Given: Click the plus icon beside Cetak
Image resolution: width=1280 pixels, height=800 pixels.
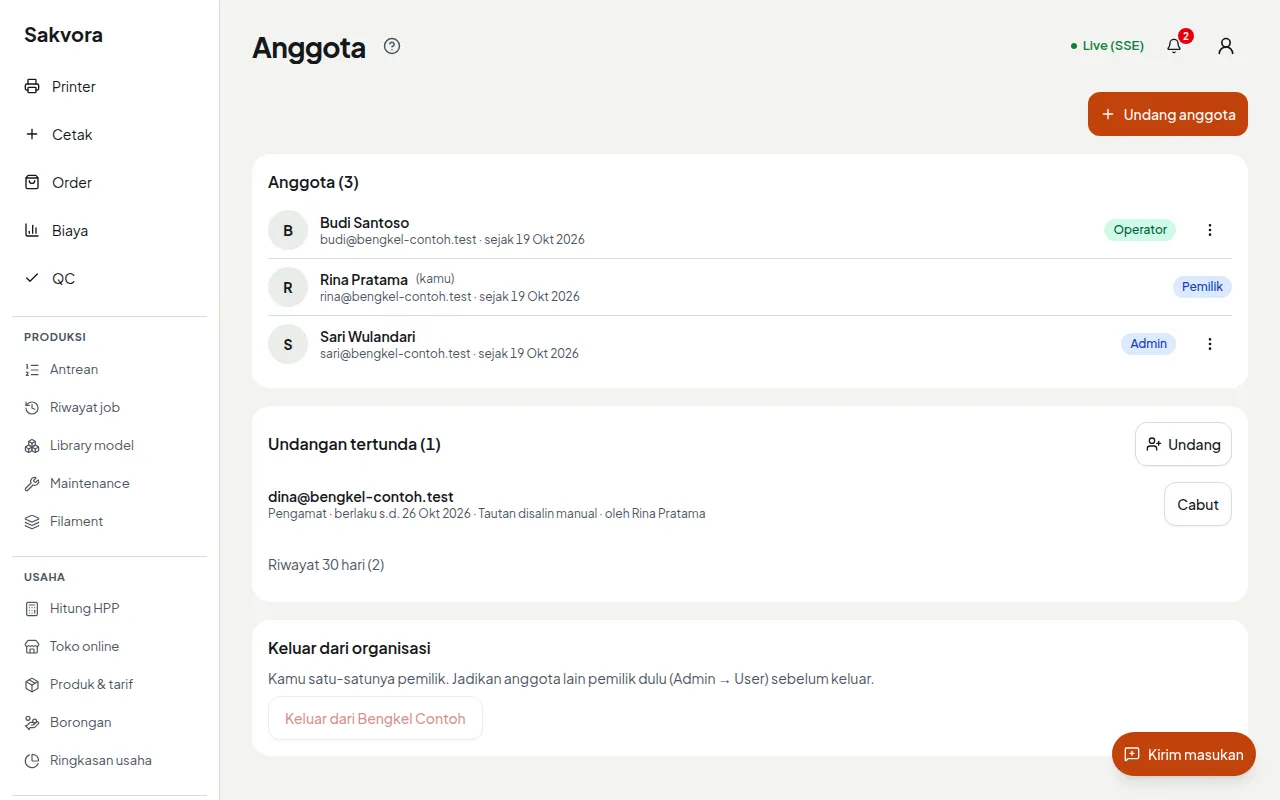Looking at the screenshot, I should point(32,135).
